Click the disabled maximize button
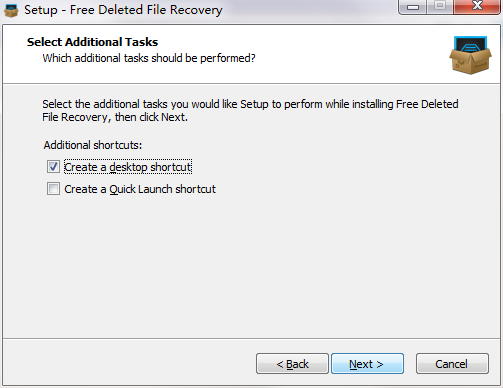 (x=440, y=7)
